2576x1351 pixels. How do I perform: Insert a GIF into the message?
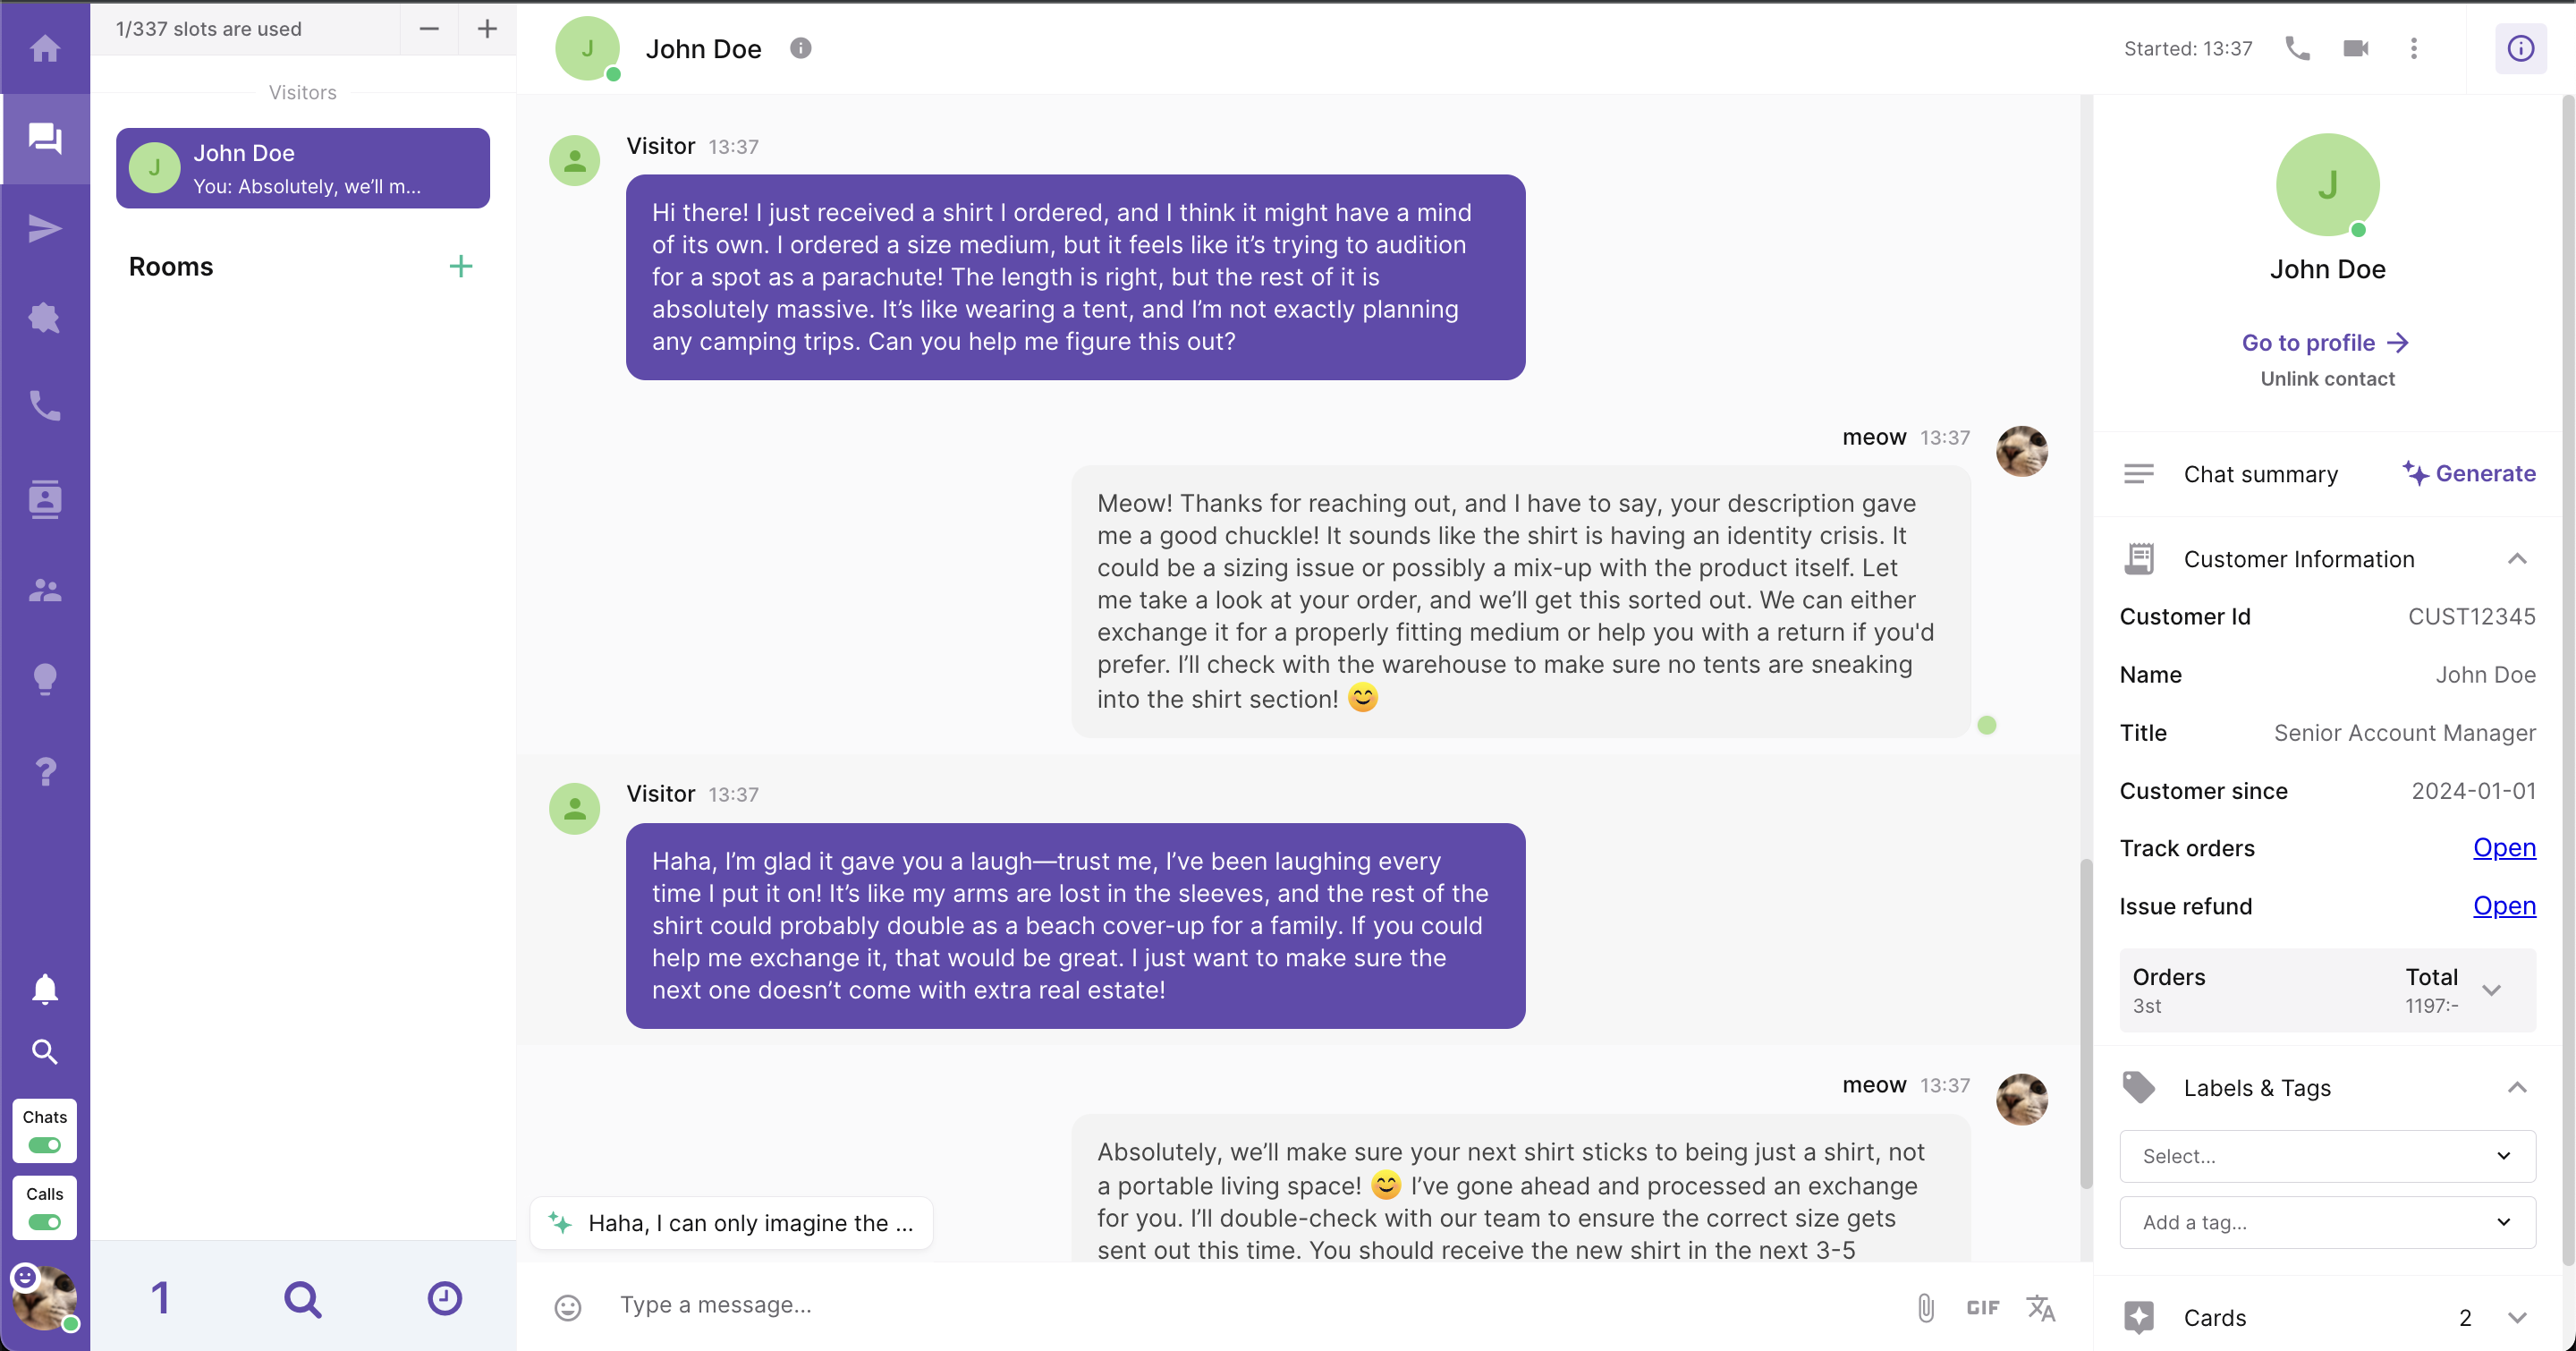(1982, 1306)
